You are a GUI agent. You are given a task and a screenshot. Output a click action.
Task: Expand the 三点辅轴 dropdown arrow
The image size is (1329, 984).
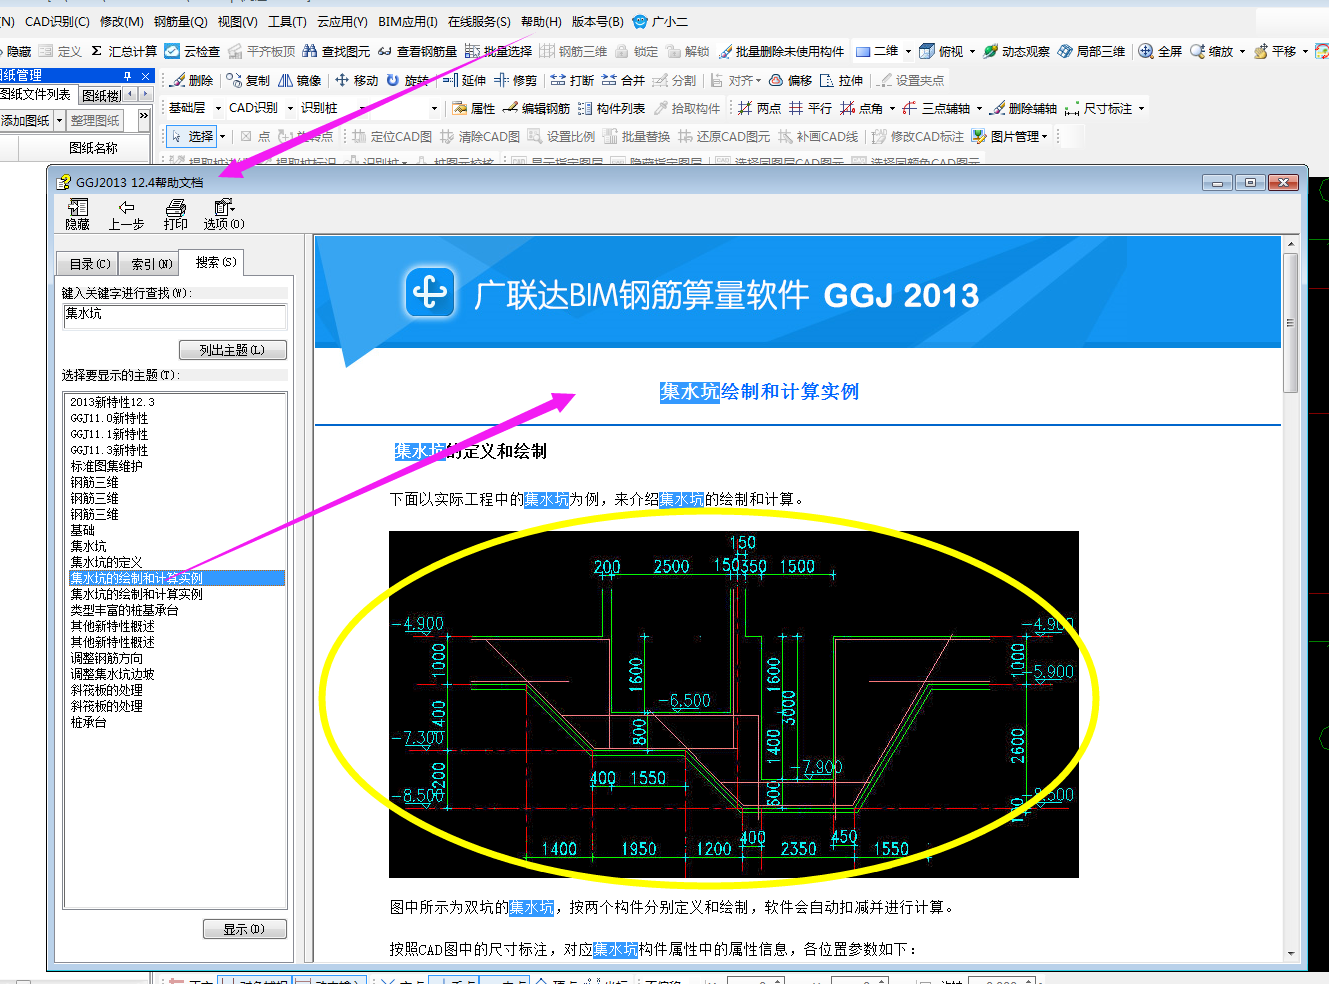click(x=979, y=108)
